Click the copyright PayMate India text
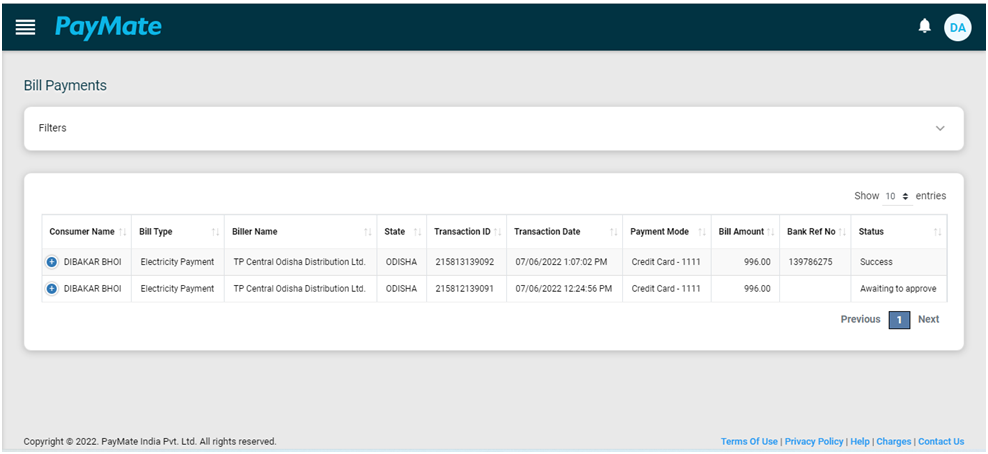This screenshot has width=988, height=454. [150, 441]
